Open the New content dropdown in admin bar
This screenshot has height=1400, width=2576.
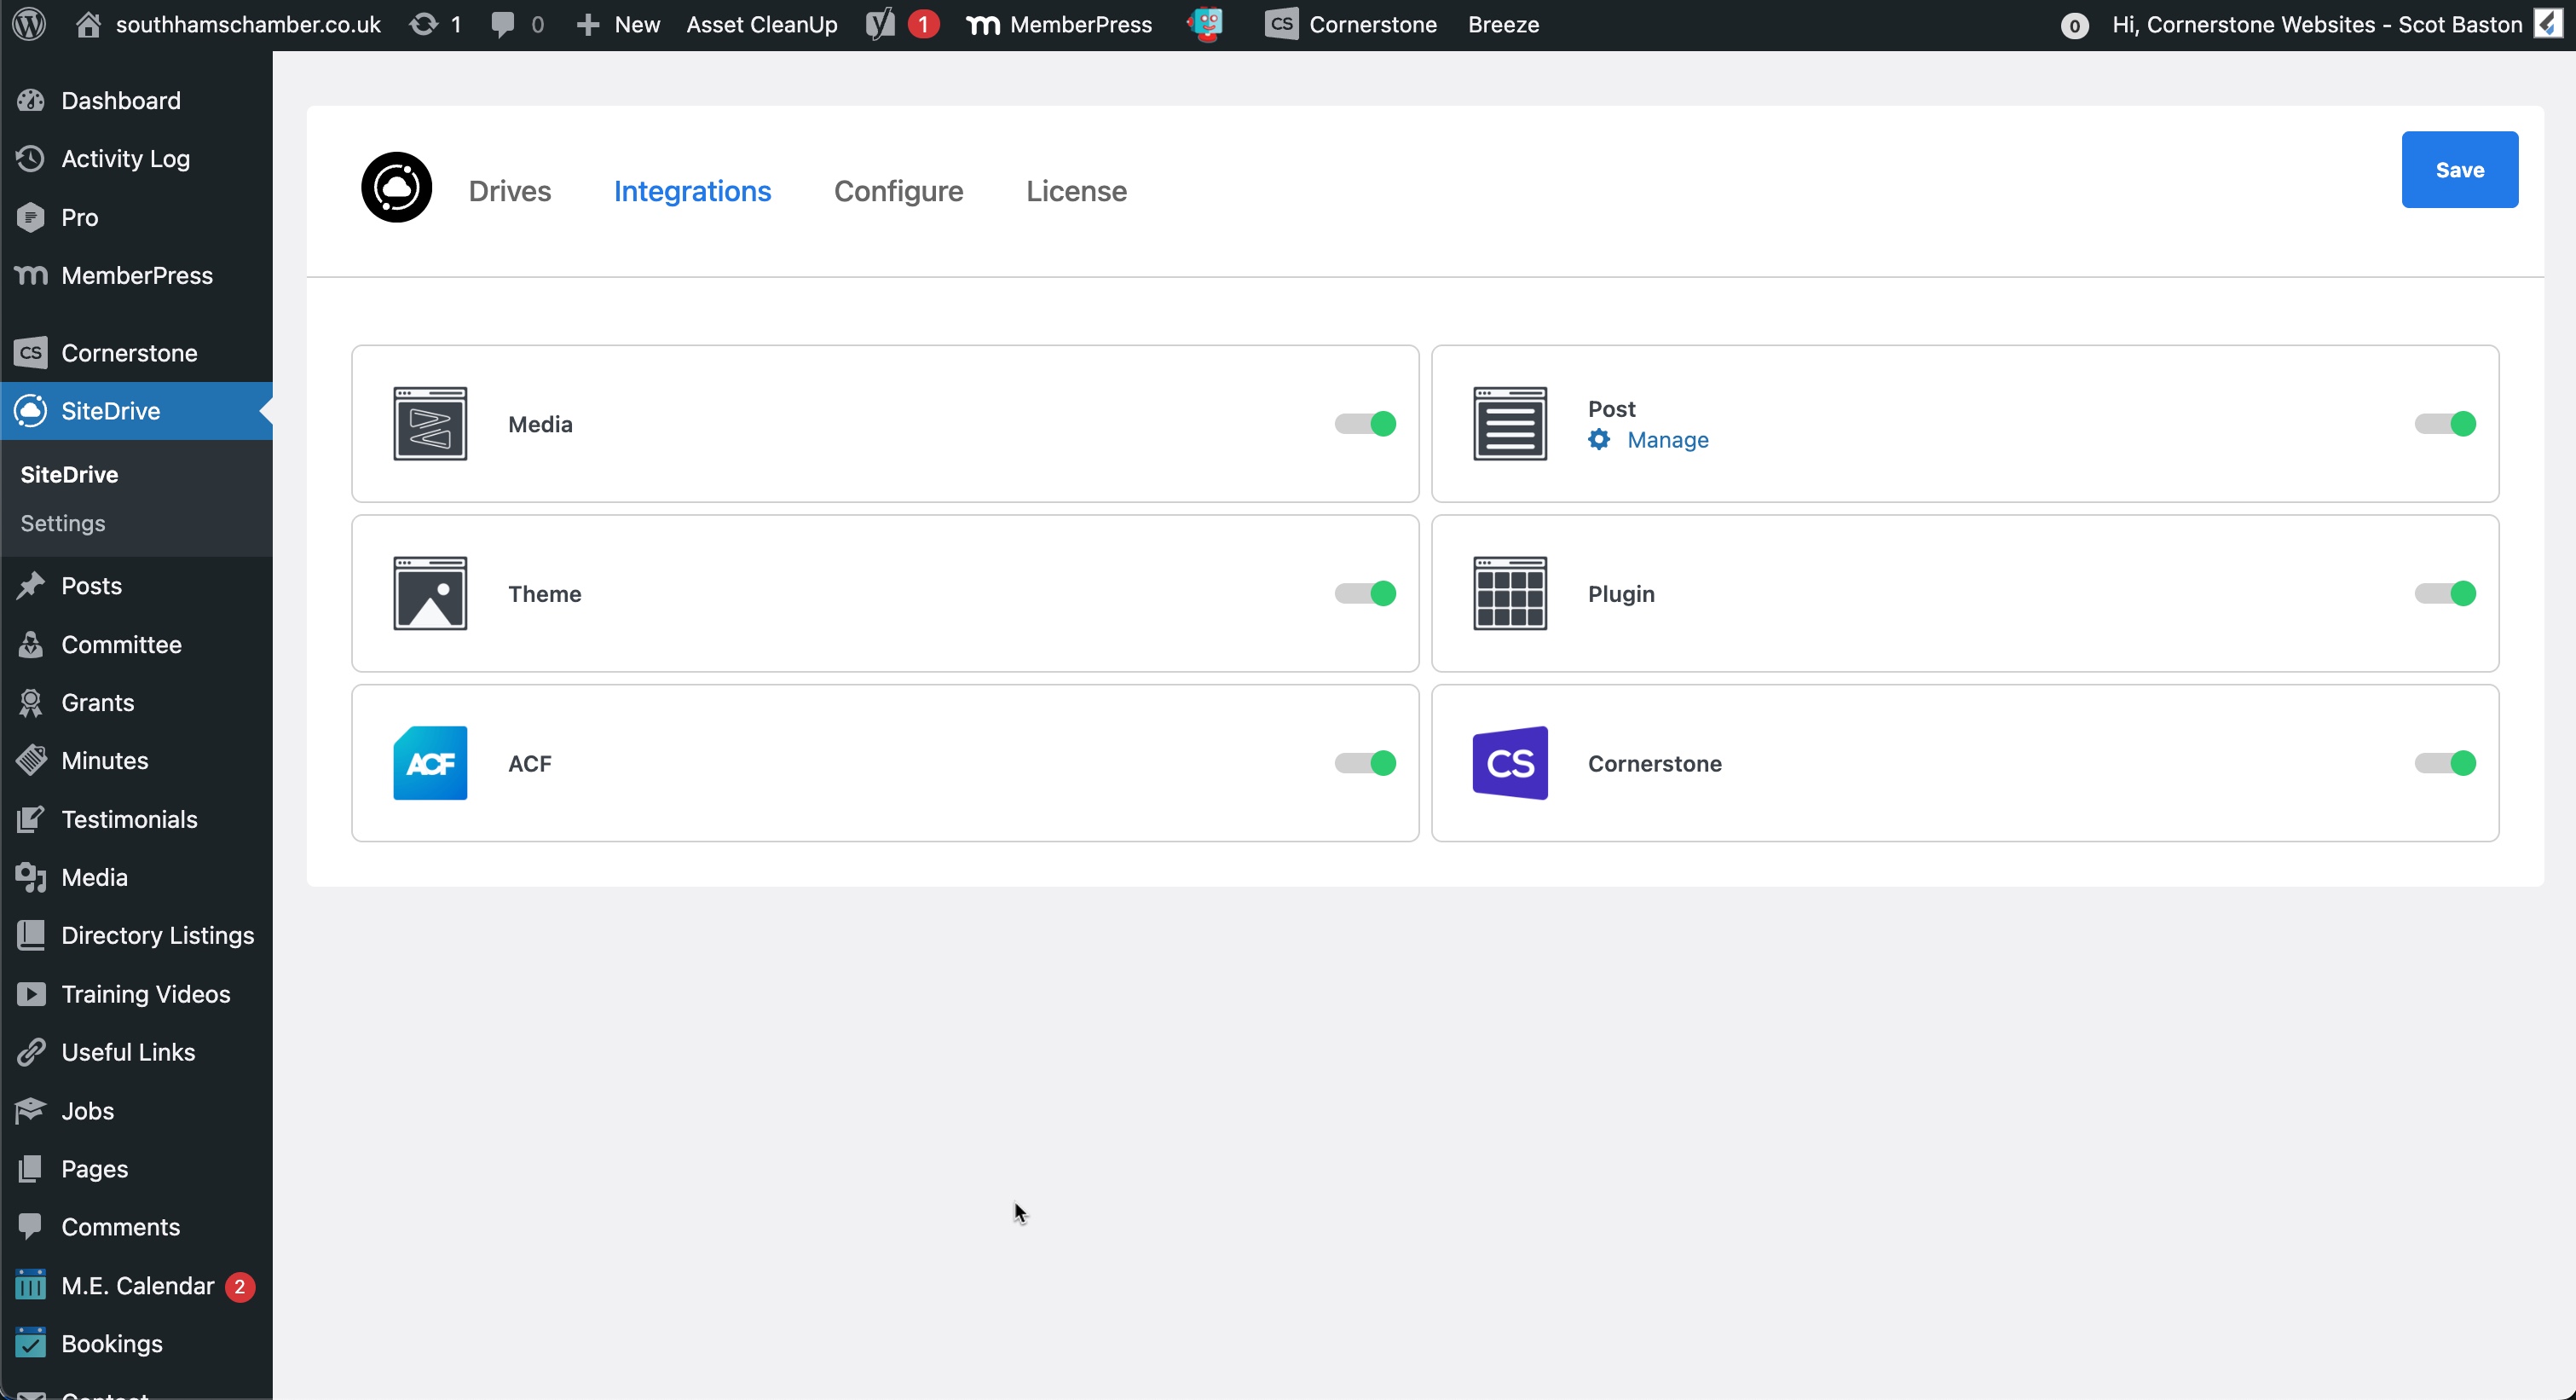point(619,24)
